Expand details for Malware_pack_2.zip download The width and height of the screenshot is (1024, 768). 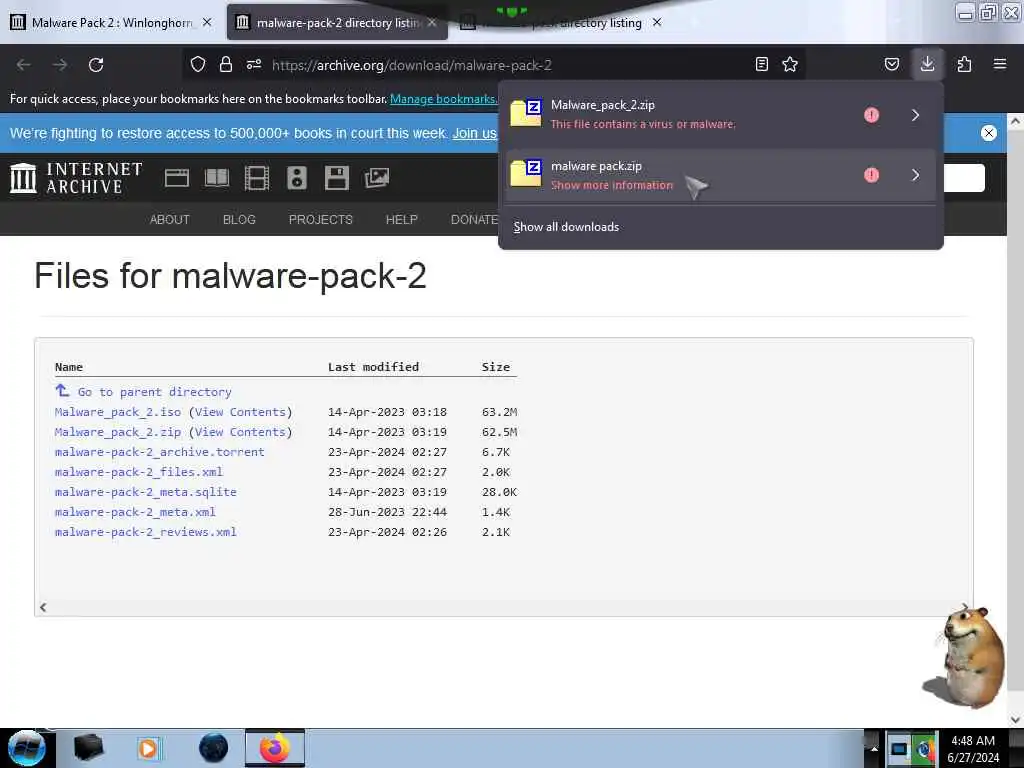(916, 115)
